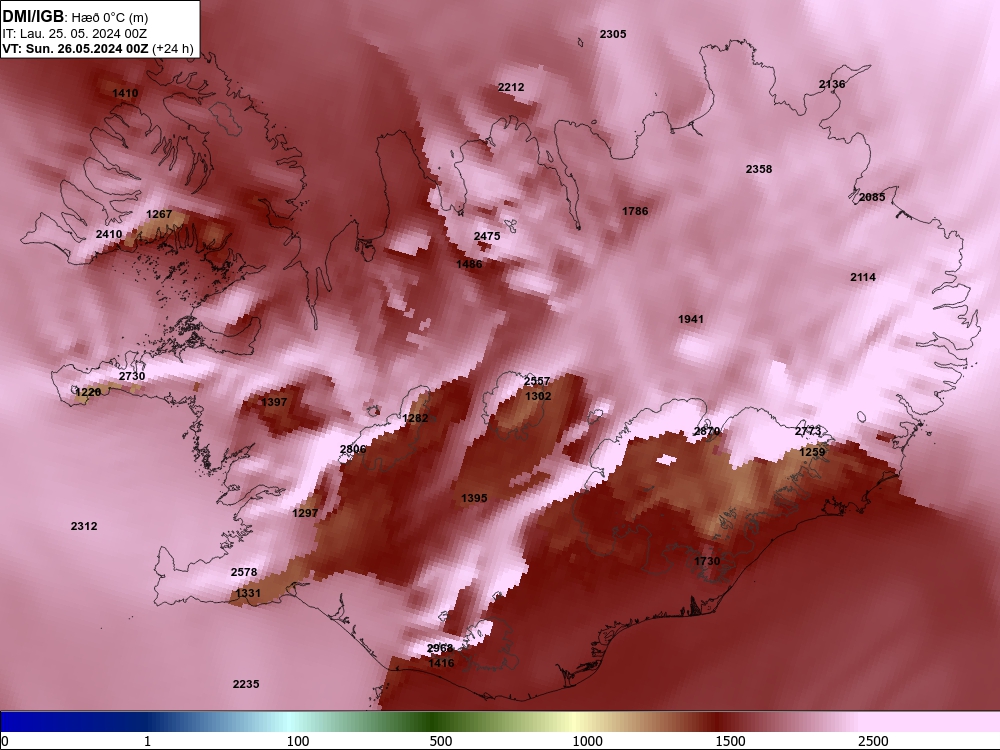Image resolution: width=1000 pixels, height=750 pixels.
Task: Click the 2773 height value
Action: coord(808,432)
